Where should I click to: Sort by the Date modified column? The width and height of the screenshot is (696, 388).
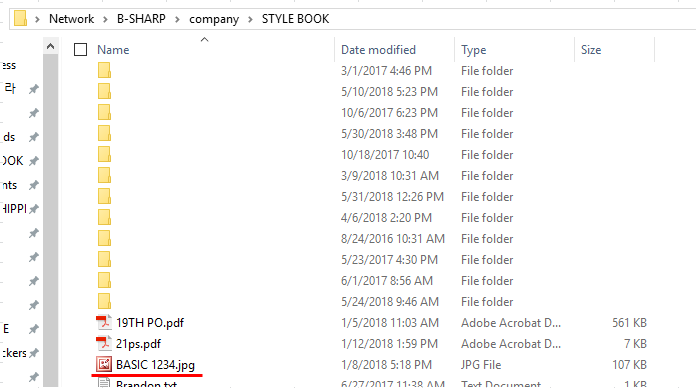pyautogui.click(x=378, y=50)
